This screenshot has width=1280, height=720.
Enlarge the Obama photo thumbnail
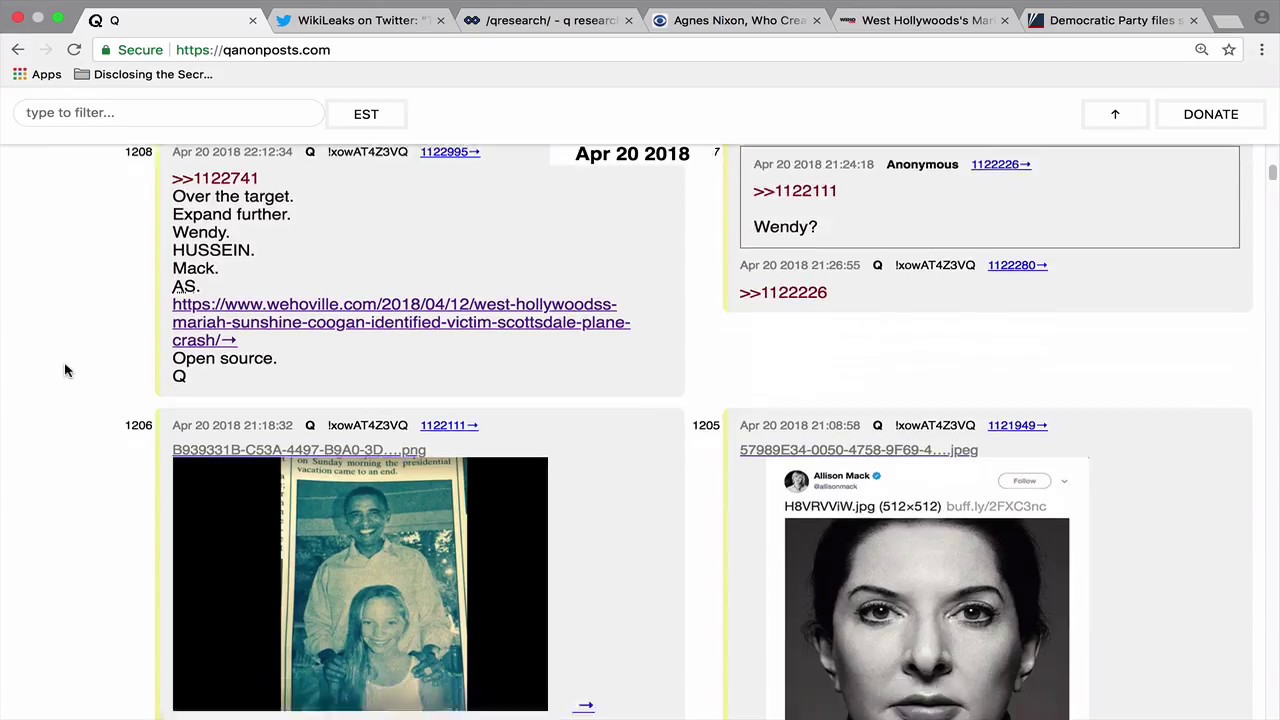coord(360,584)
